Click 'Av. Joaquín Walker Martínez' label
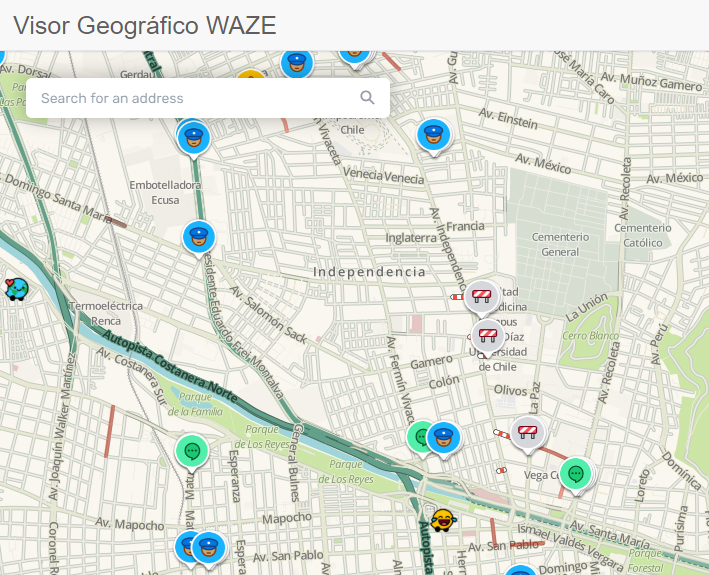 (x=62, y=427)
